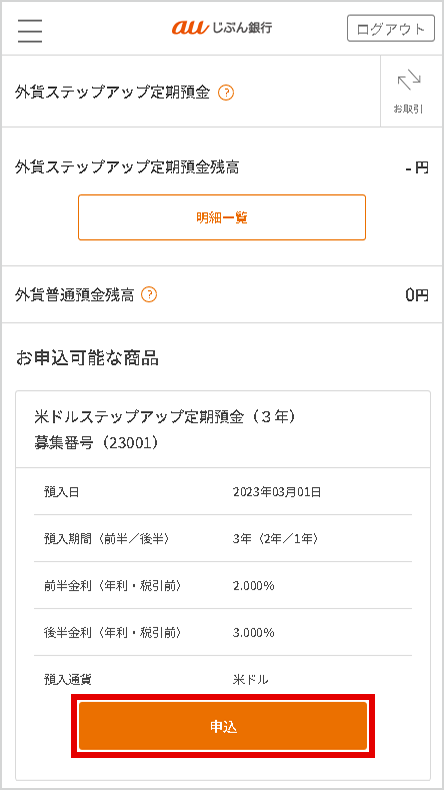
Task: Click the 0円 balance amount
Action: coord(417,295)
